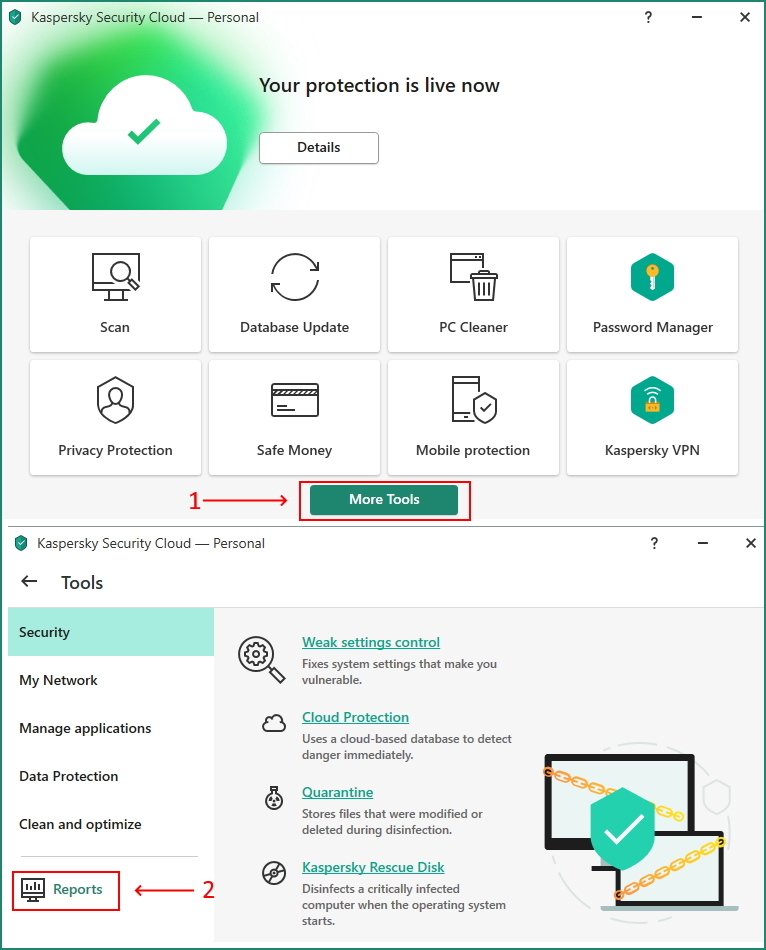The height and width of the screenshot is (950, 766).
Task: Click the Cloud Protection cloud icon
Action: [274, 723]
